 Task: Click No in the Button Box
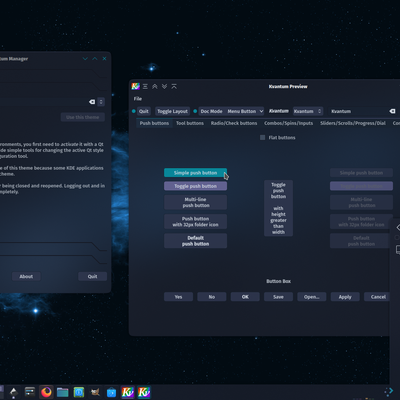coord(212,297)
